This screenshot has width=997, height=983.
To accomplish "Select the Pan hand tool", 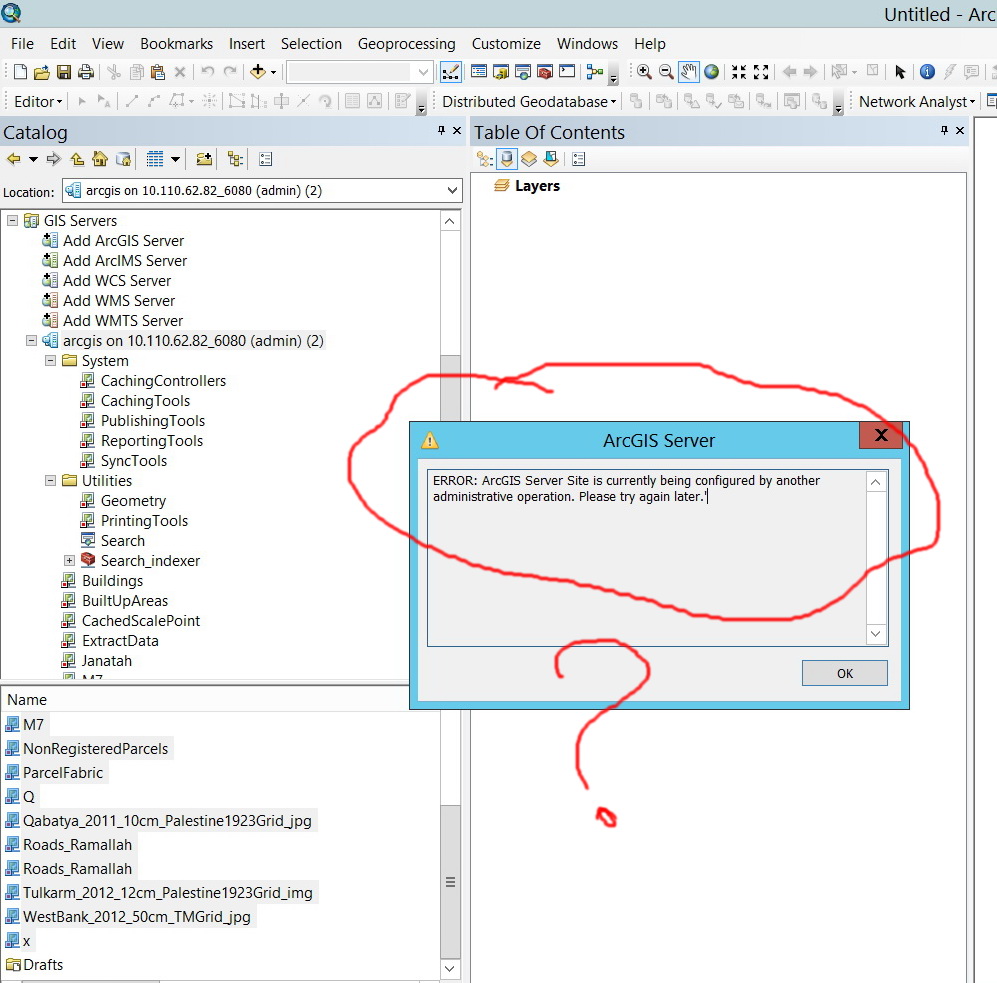I will [689, 72].
